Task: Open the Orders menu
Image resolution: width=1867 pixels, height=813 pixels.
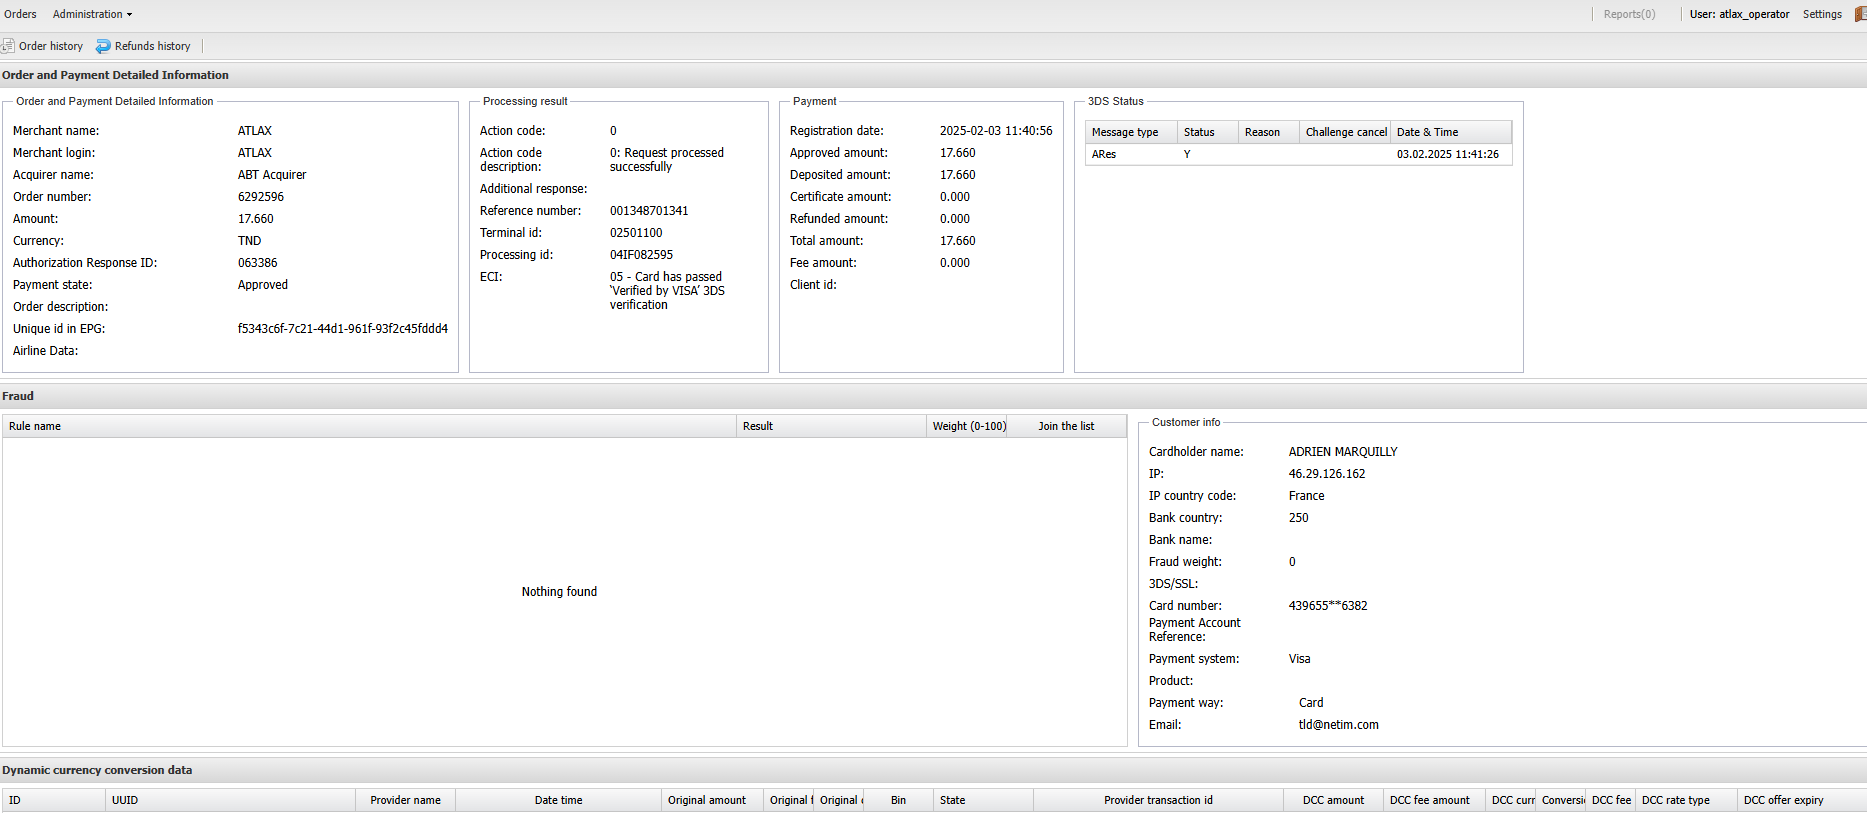Action: 20,14
